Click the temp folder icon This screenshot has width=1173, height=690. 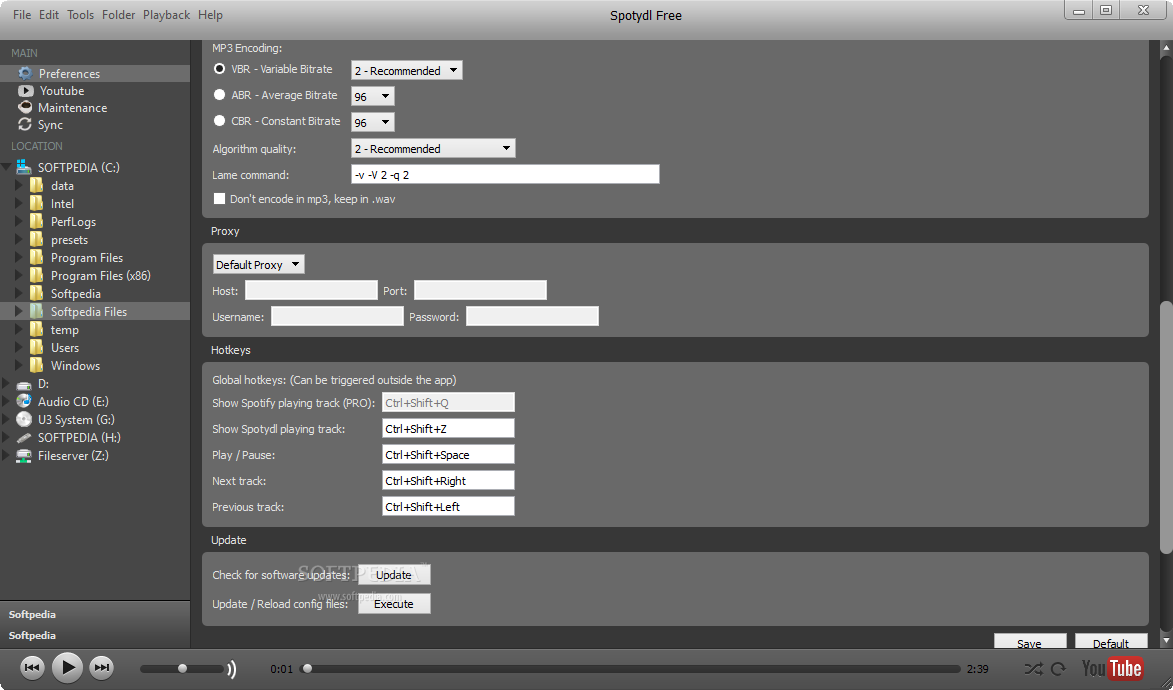pos(37,329)
